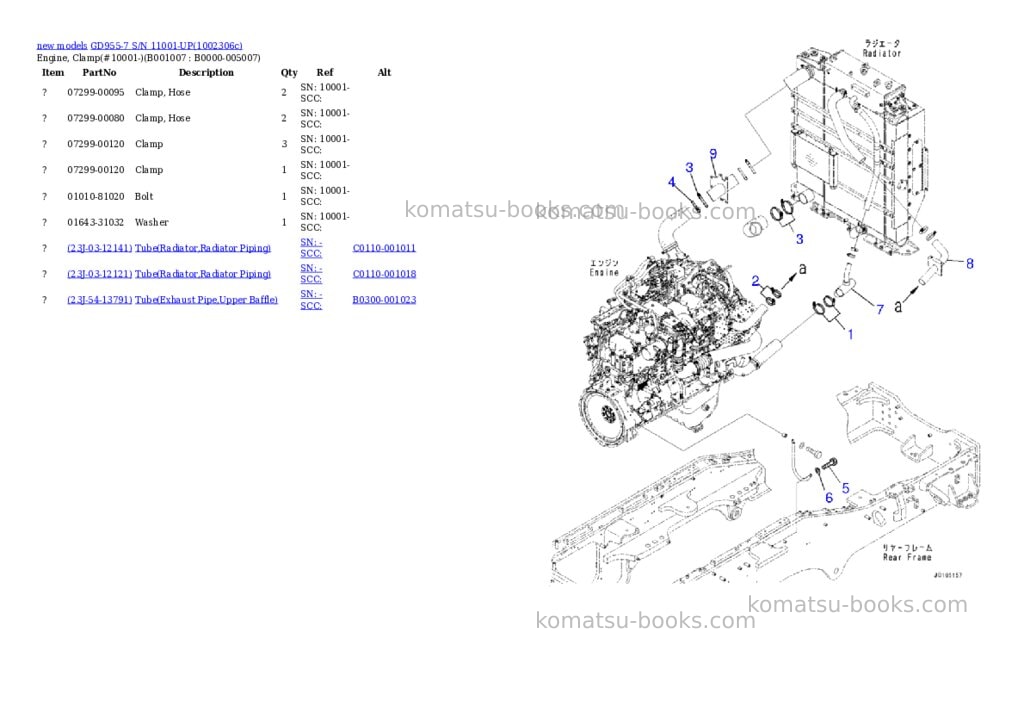Click callout number 7 in diagram
The width and height of the screenshot is (1024, 725).
tap(880, 309)
